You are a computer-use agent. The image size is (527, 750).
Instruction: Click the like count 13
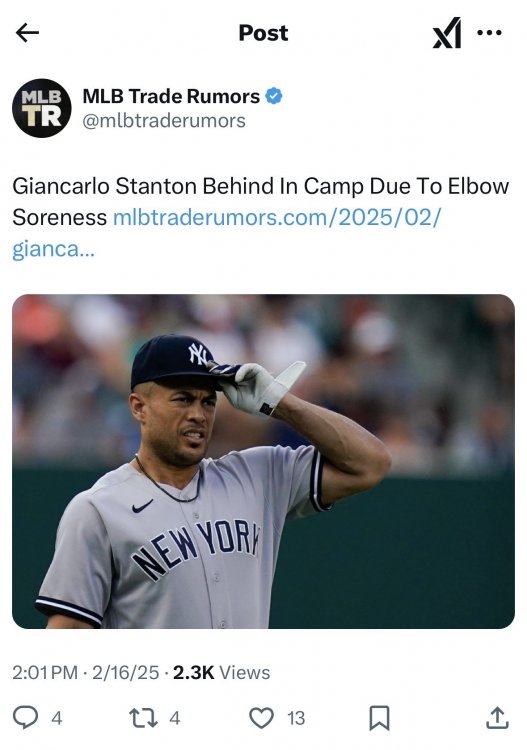(296, 718)
